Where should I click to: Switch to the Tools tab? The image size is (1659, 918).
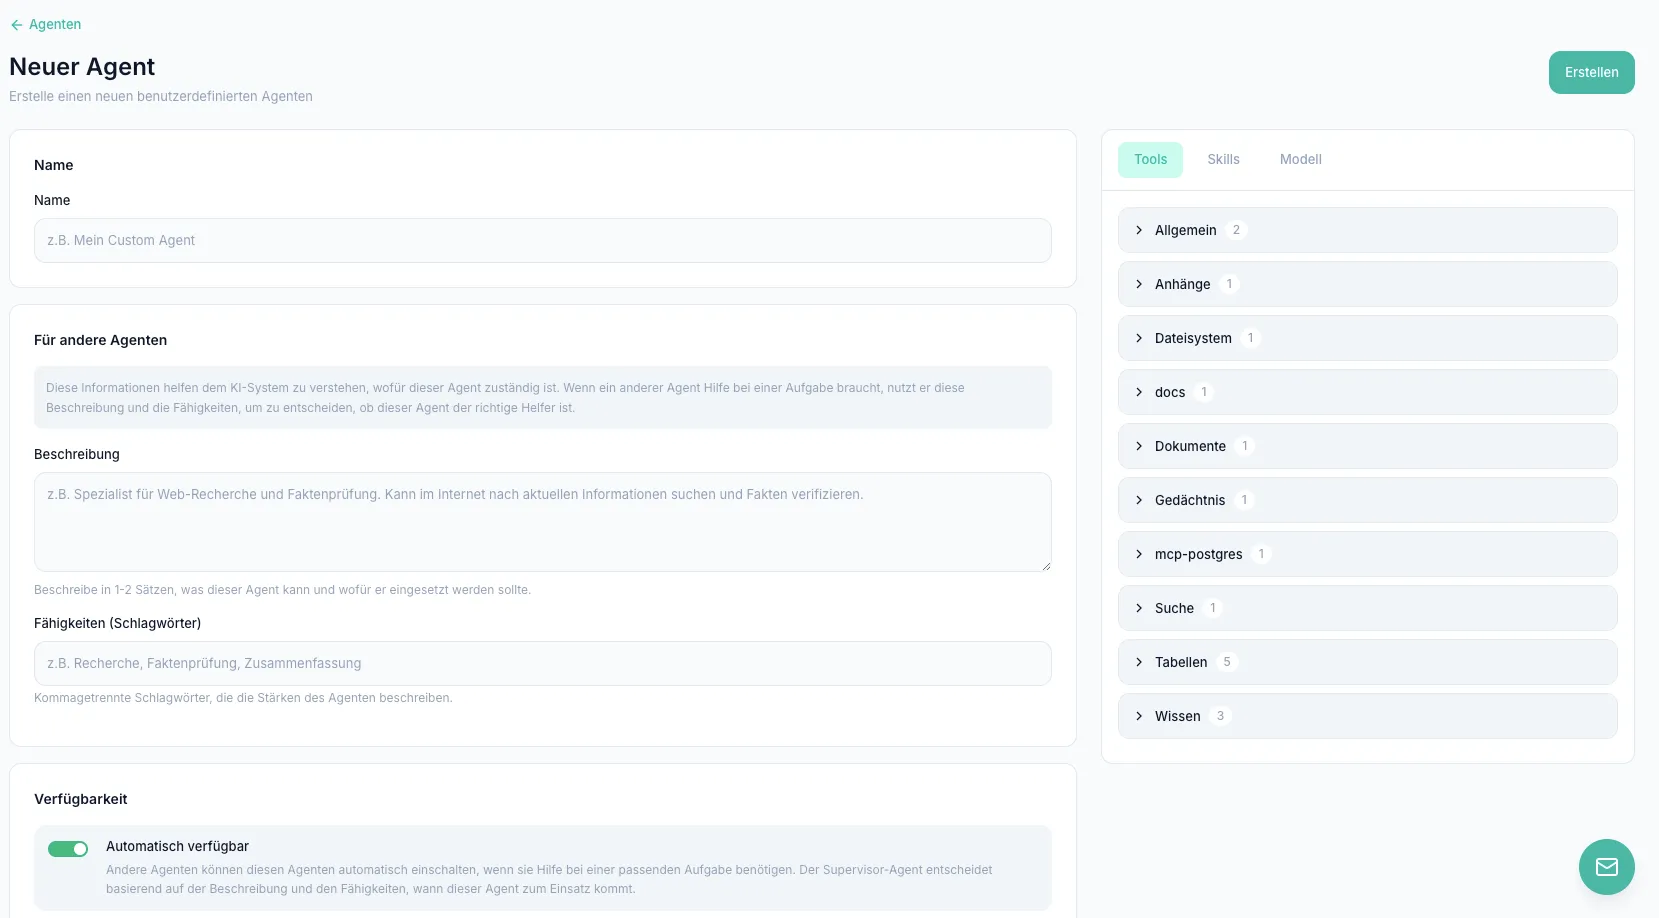pyautogui.click(x=1150, y=160)
